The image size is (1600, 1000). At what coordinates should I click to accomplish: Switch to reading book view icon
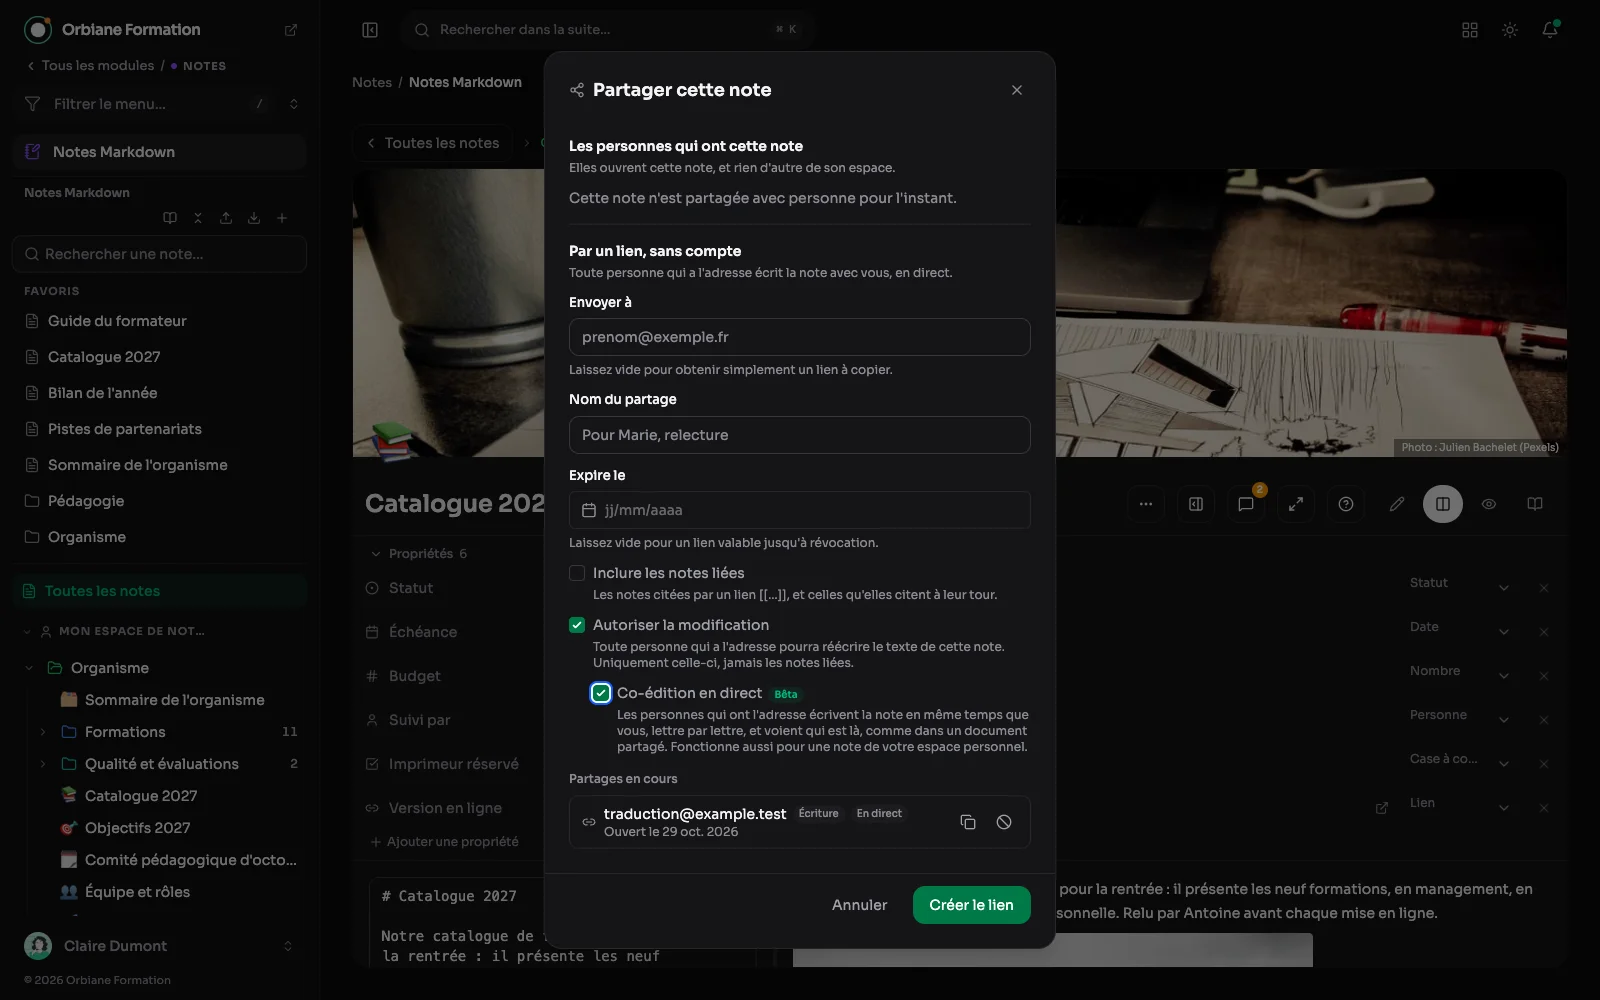(x=1535, y=504)
